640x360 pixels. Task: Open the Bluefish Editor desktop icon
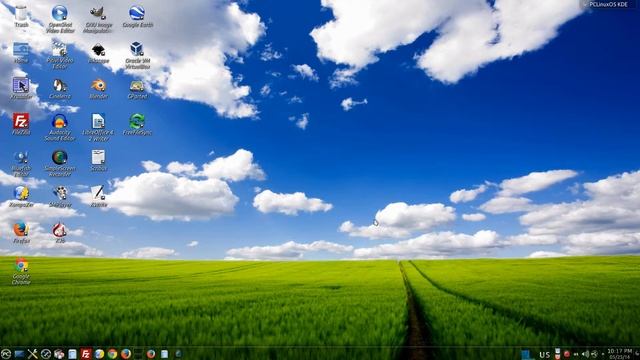coord(21,163)
